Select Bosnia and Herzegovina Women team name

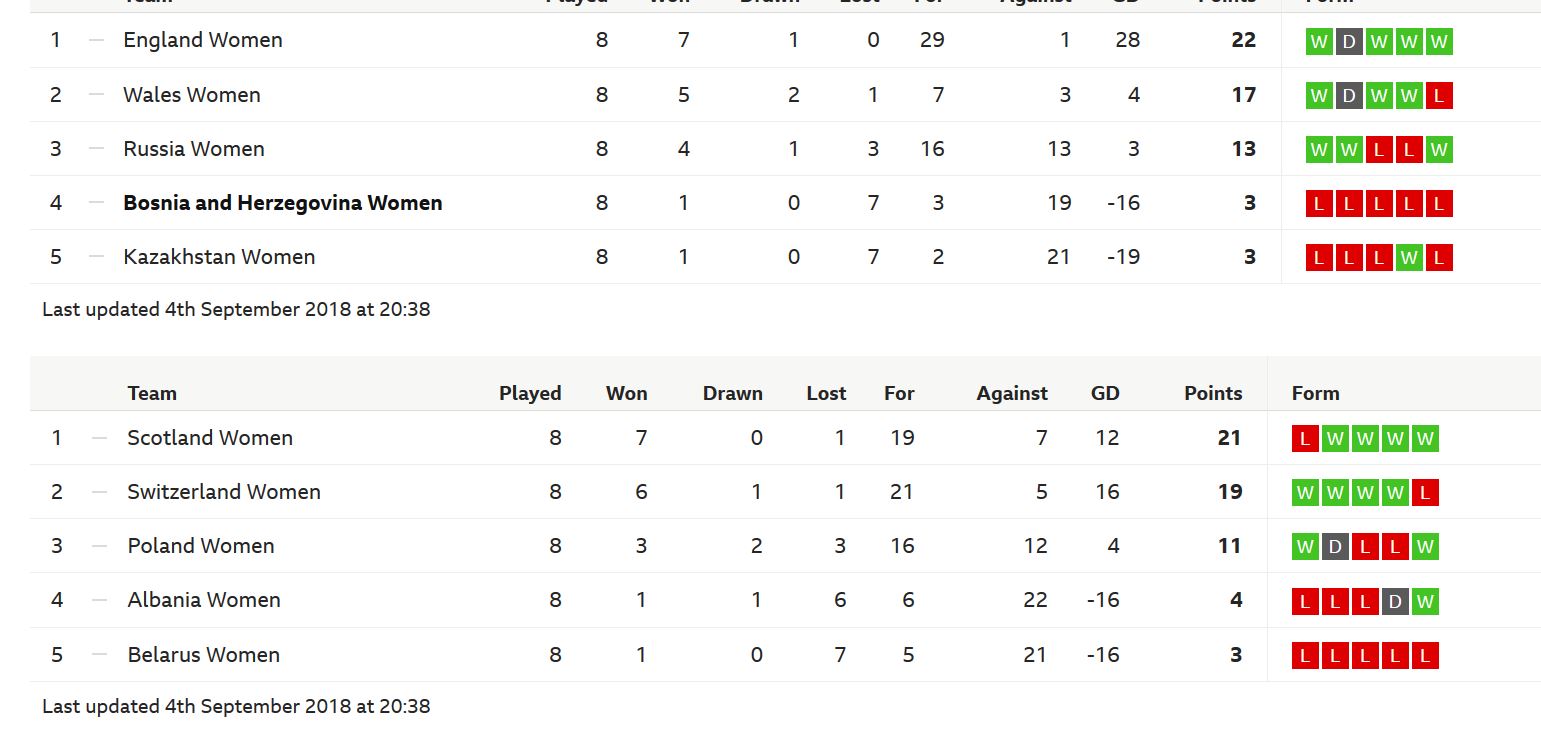(x=283, y=203)
